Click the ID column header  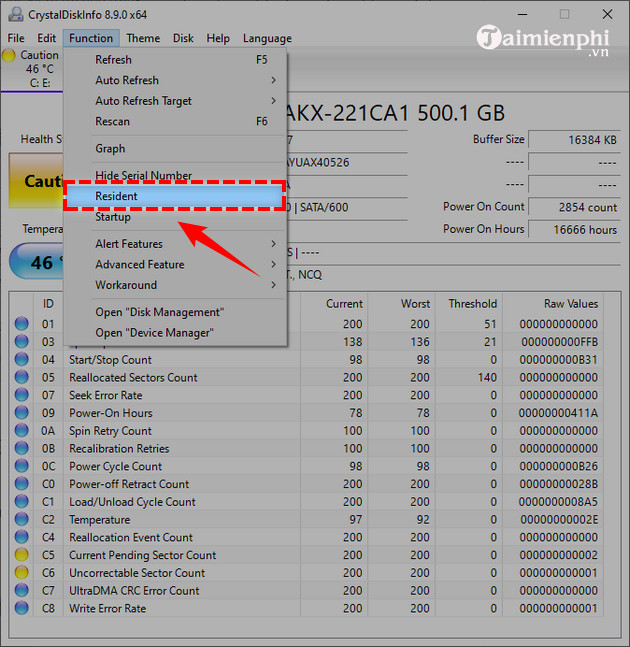tap(48, 304)
